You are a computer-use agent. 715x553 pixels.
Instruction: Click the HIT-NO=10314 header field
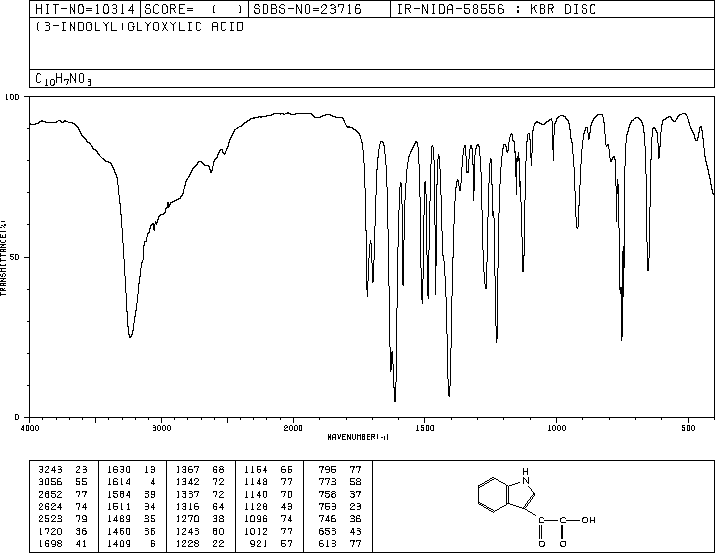pos(85,9)
